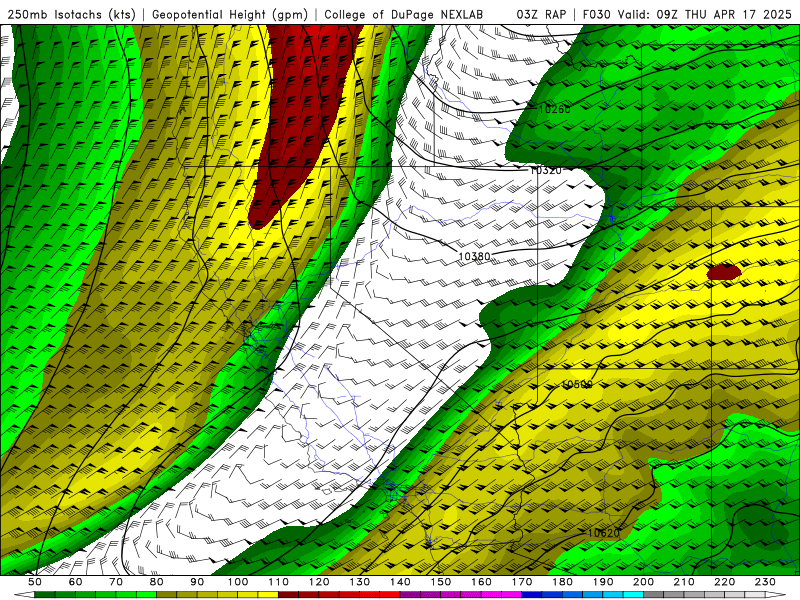Click the '03Z RAP' model run label
Image resolution: width=800 pixels, height=600 pixels.
[x=541, y=14]
